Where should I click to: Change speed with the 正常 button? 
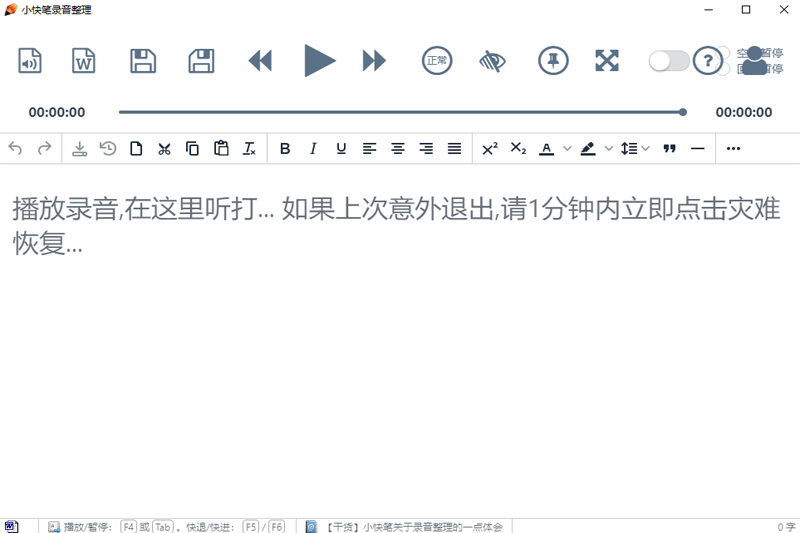[437, 61]
